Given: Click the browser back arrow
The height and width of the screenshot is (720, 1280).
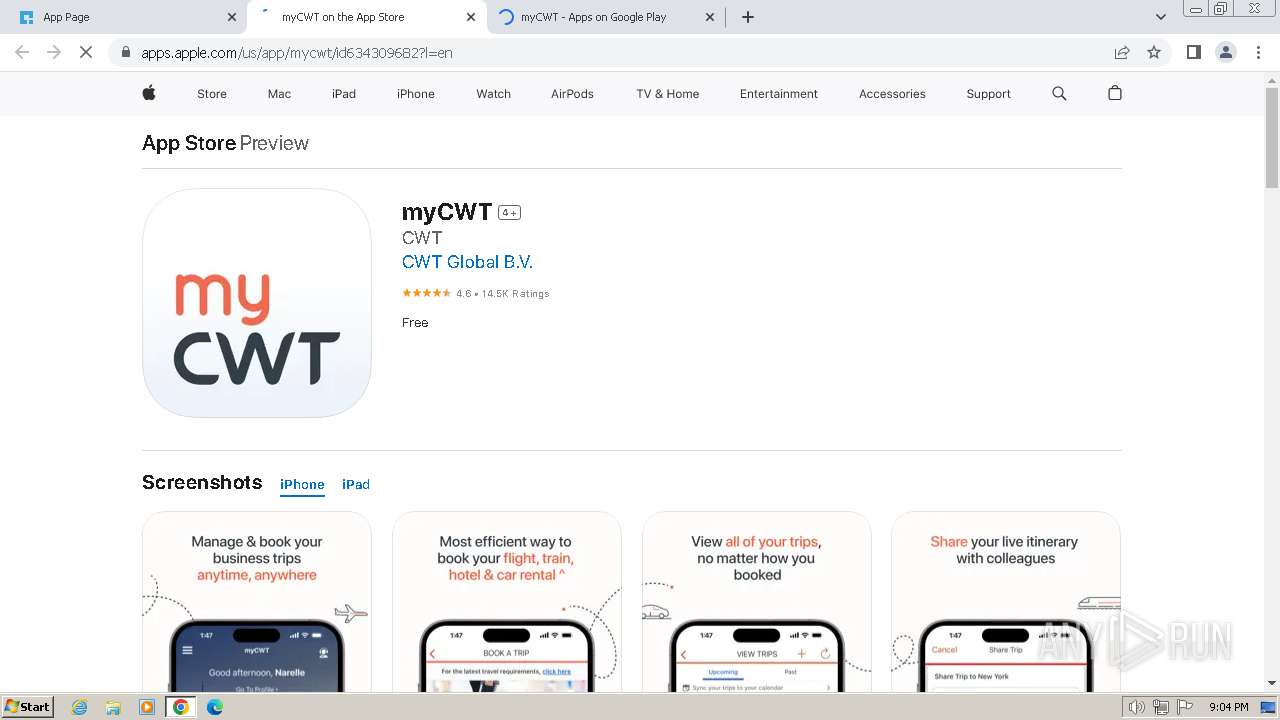Looking at the screenshot, I should point(22,52).
